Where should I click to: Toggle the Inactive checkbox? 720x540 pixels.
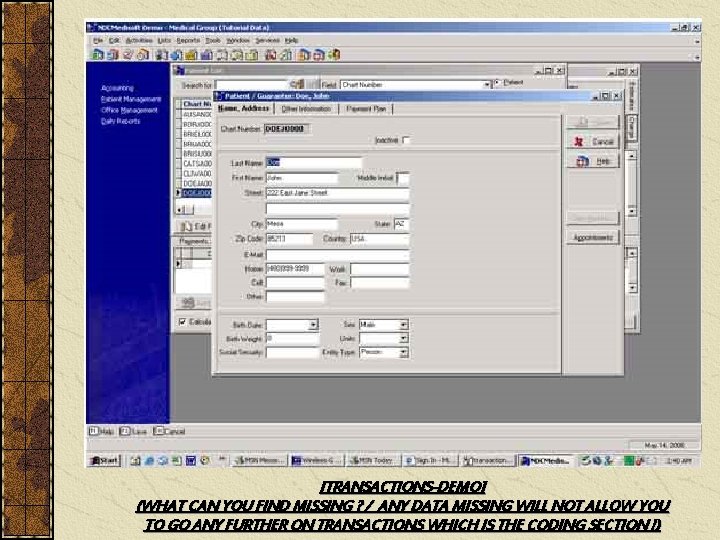pos(406,140)
